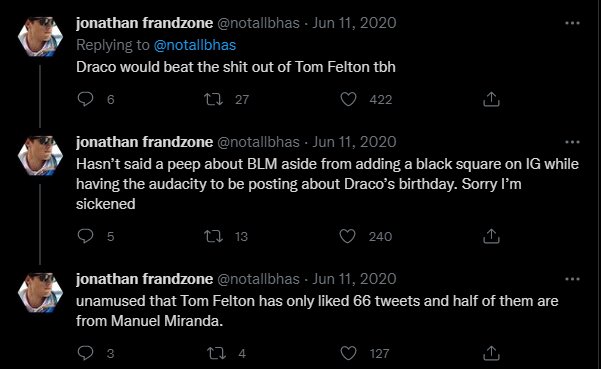
Task: Reply to the Draco tweet
Action: pyautogui.click(x=85, y=99)
